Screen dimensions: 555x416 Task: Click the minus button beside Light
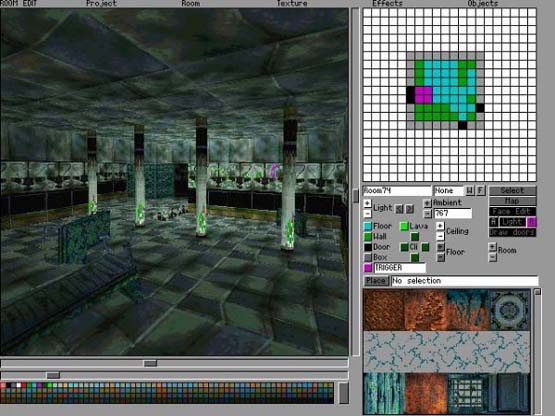tap(367, 213)
